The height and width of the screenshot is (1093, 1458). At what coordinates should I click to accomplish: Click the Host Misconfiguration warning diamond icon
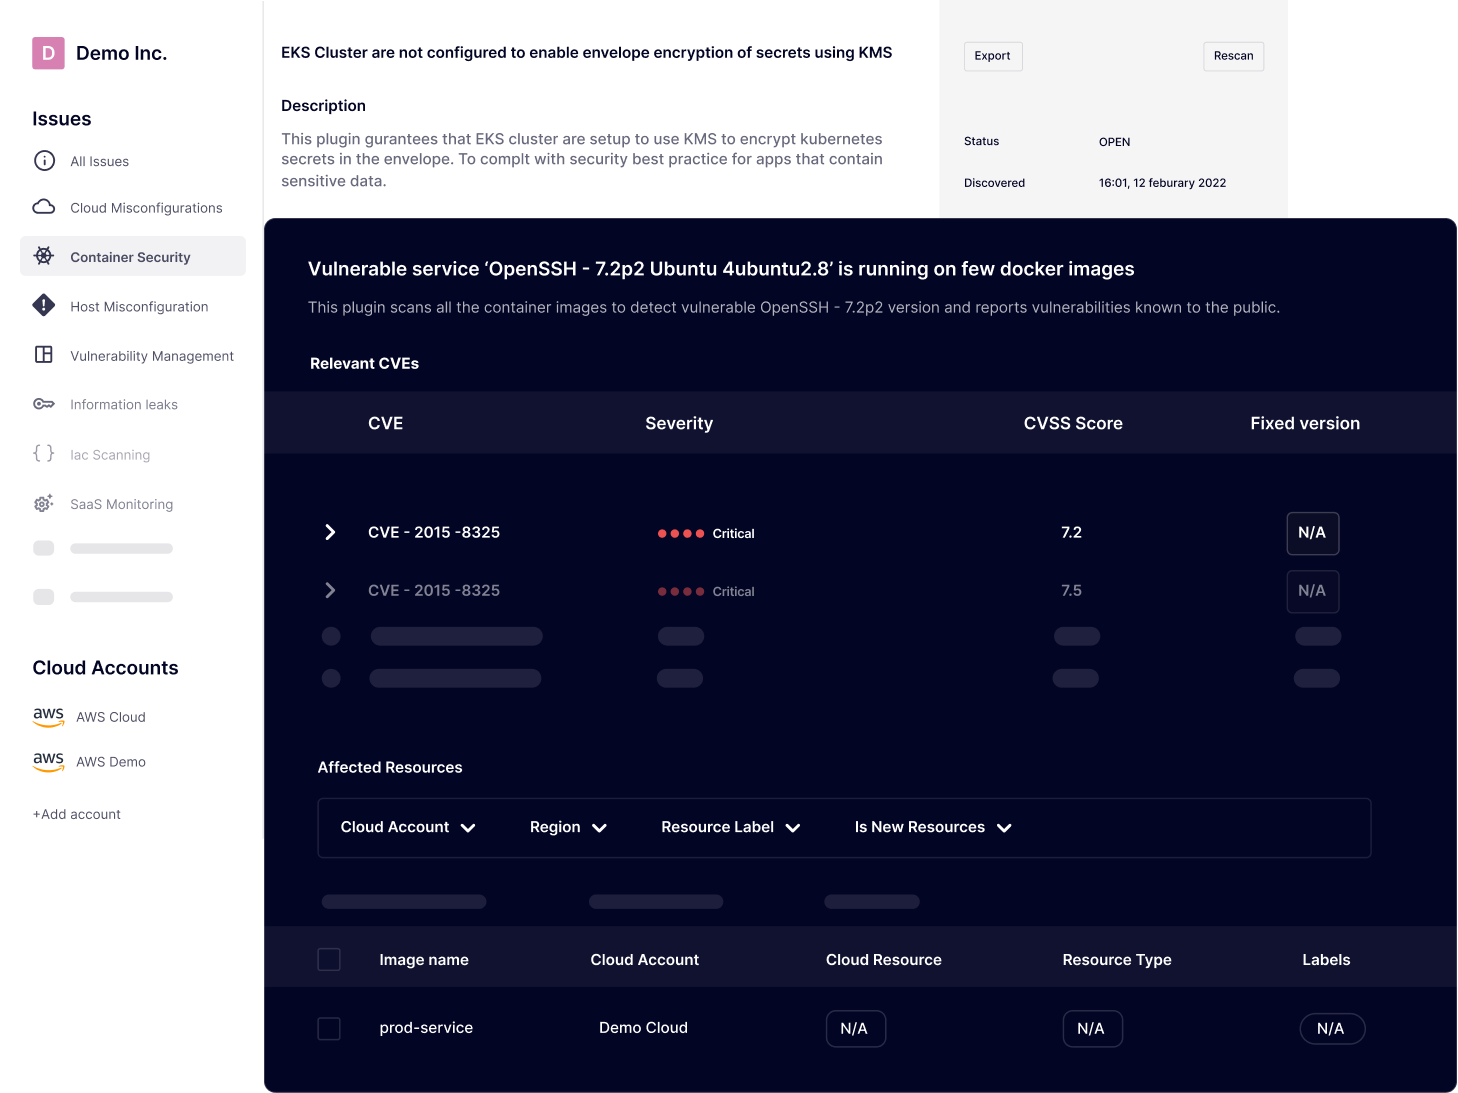coord(44,306)
